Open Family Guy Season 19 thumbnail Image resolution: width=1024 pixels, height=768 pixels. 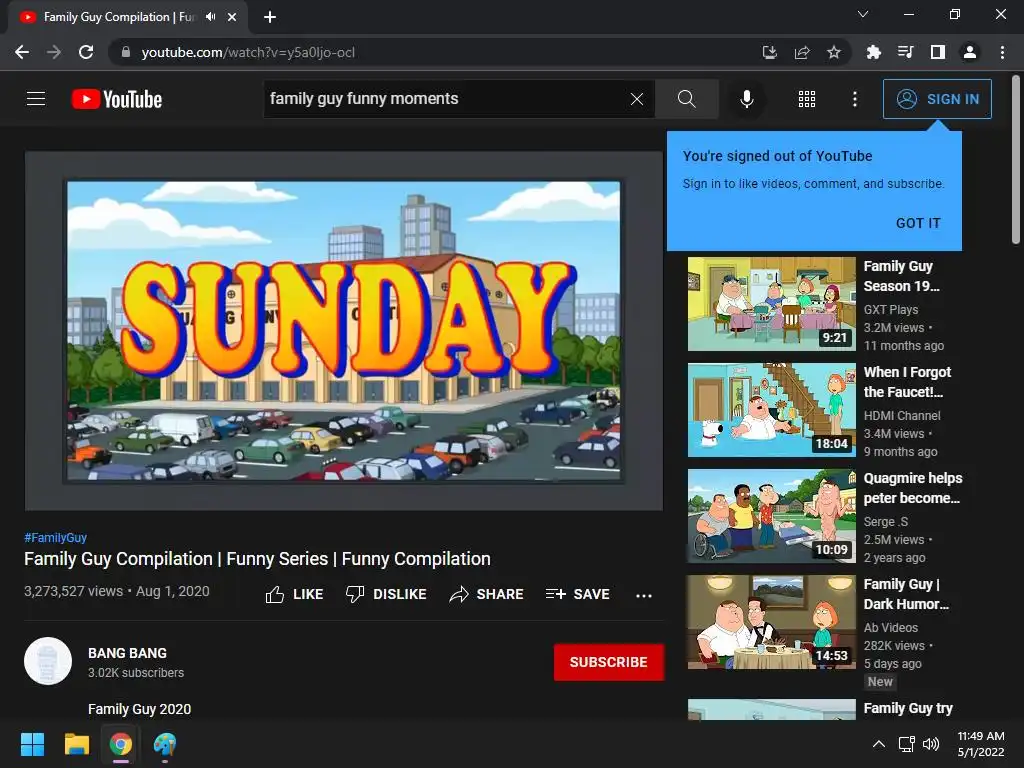coord(771,304)
